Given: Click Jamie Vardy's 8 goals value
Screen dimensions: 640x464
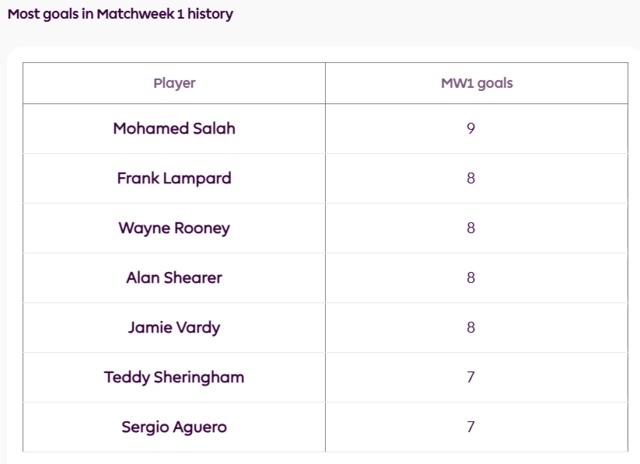Looking at the screenshot, I should click(471, 328).
